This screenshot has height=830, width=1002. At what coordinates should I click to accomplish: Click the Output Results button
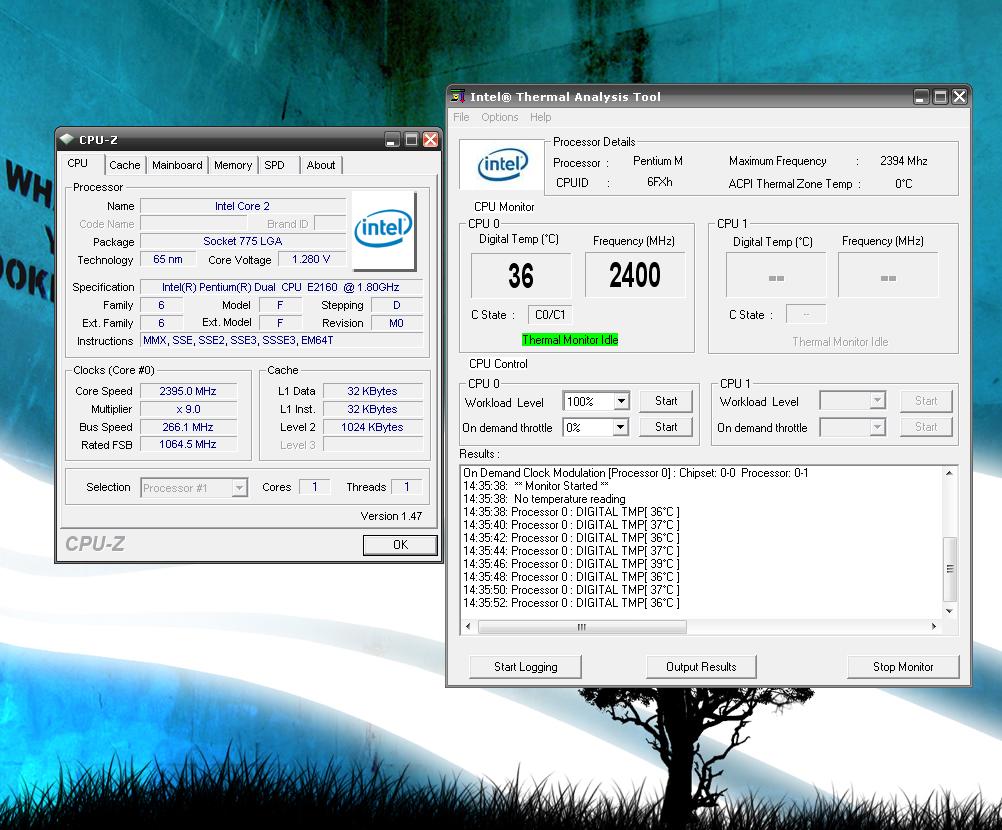(701, 666)
